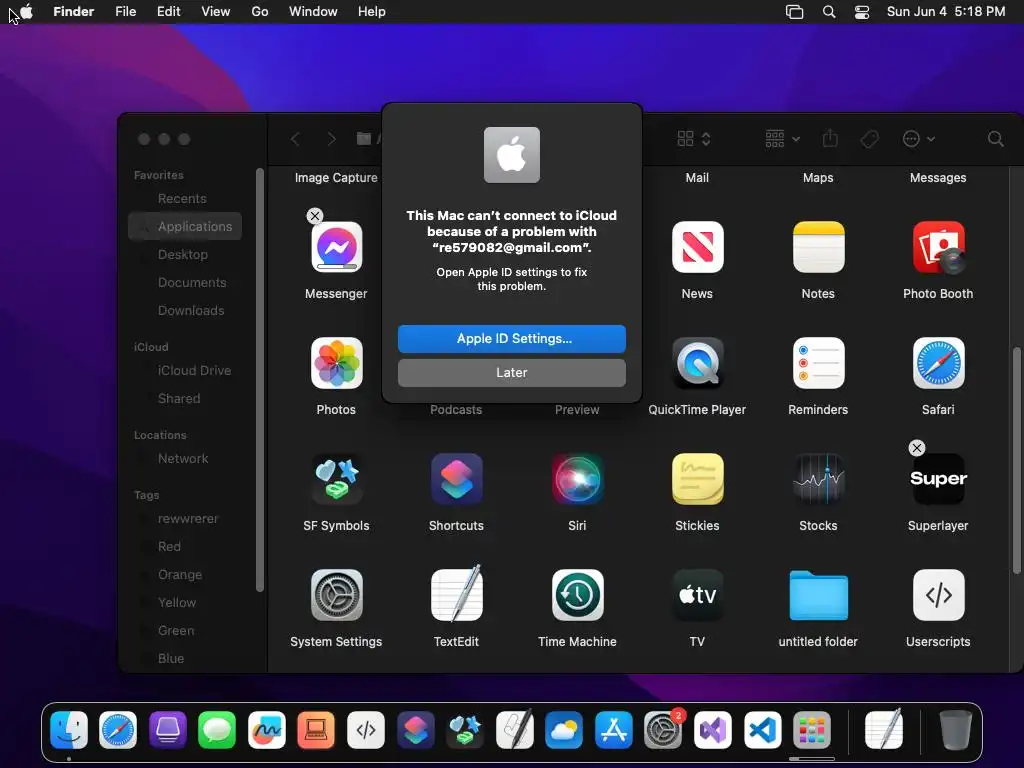Open the Go menu
The image size is (1024, 768).
click(260, 11)
